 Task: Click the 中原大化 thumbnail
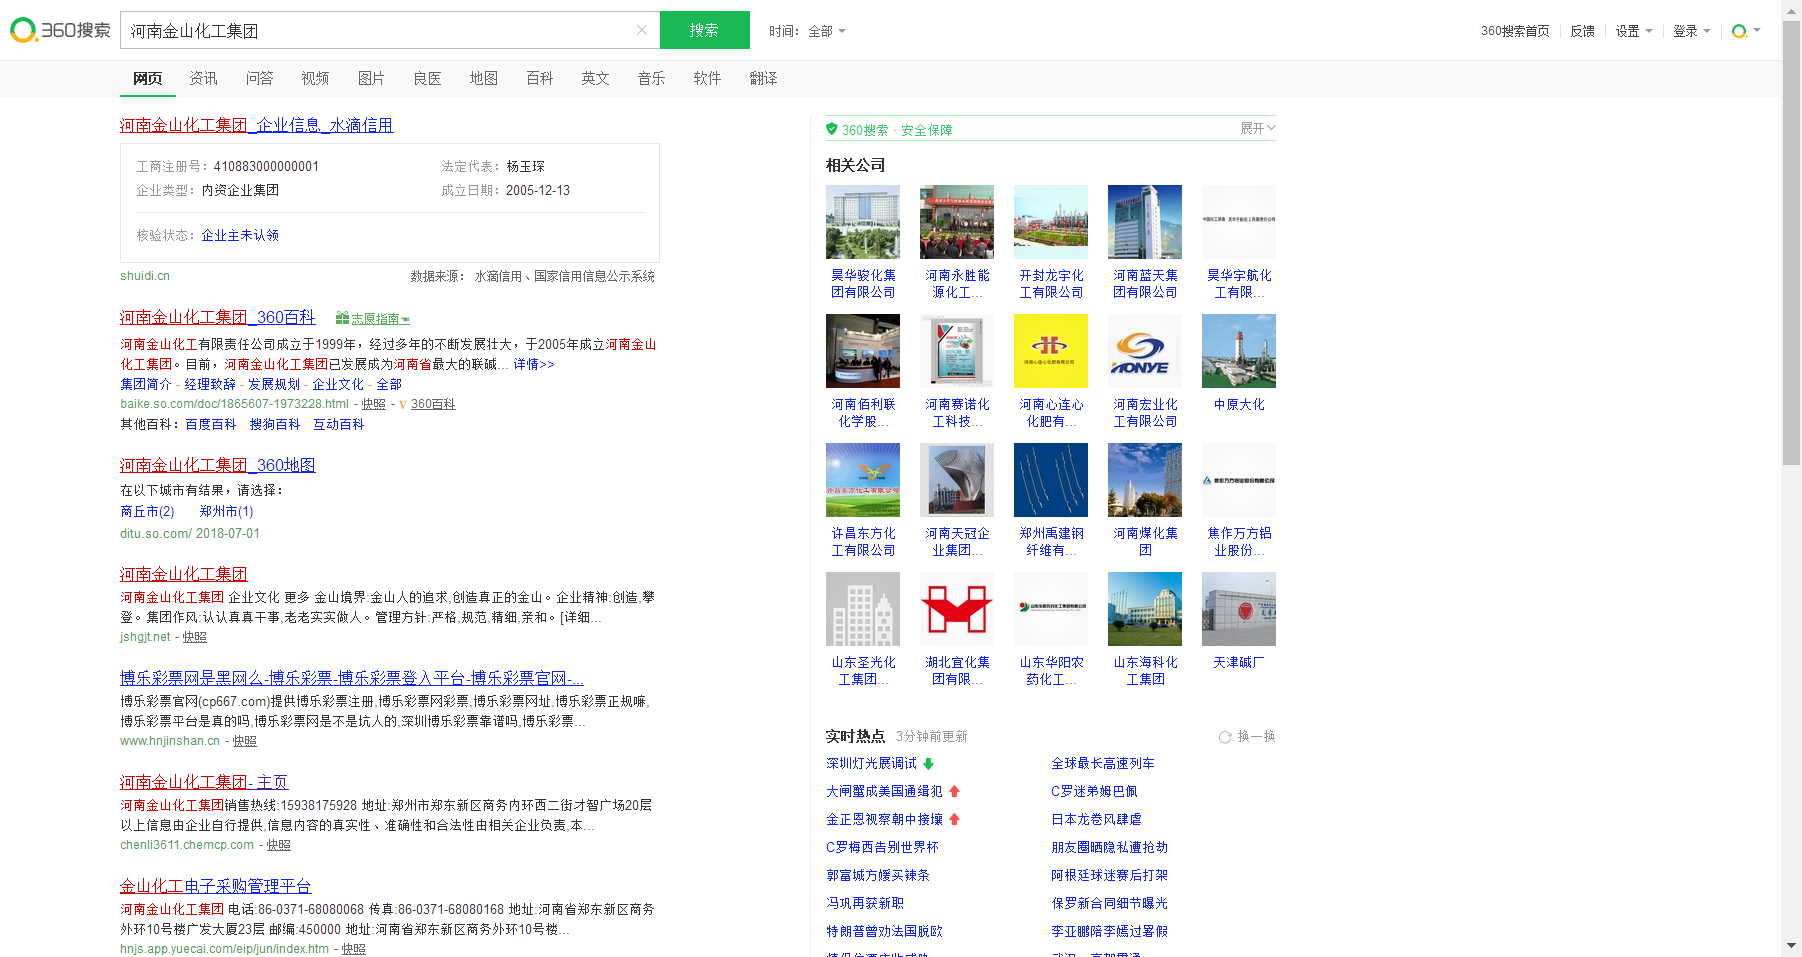pyautogui.click(x=1239, y=351)
